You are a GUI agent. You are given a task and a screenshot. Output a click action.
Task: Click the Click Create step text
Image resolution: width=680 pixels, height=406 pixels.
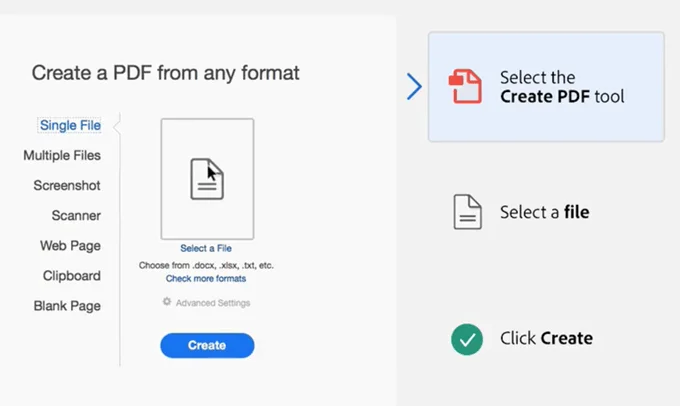pyautogui.click(x=546, y=338)
